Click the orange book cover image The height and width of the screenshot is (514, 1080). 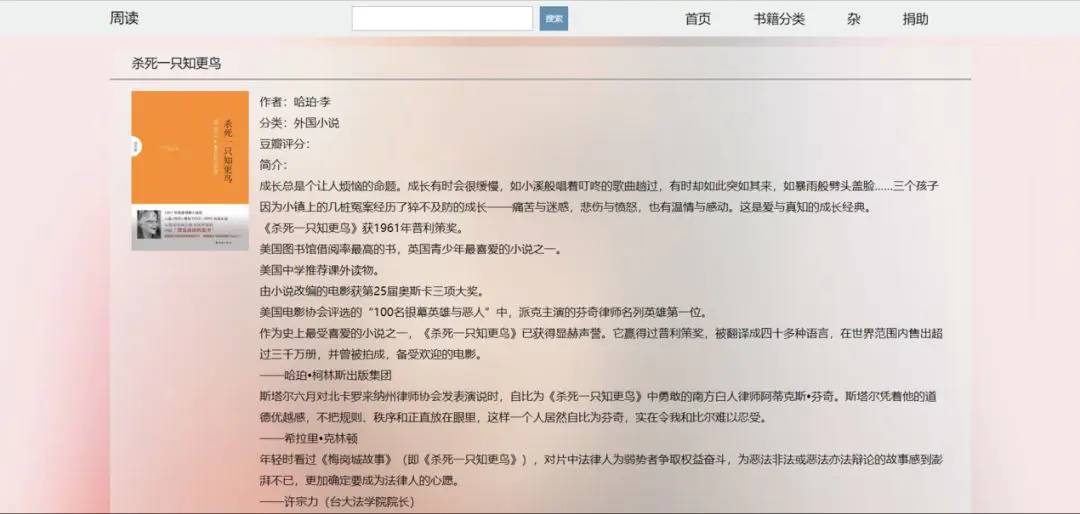tap(190, 148)
